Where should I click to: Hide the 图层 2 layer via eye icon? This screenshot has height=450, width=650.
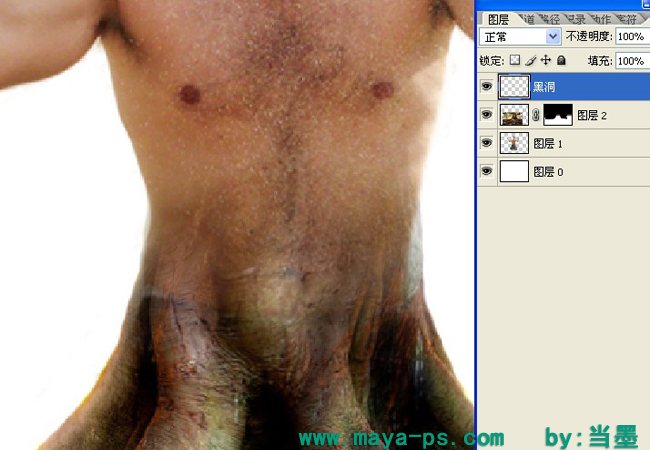pyautogui.click(x=487, y=114)
